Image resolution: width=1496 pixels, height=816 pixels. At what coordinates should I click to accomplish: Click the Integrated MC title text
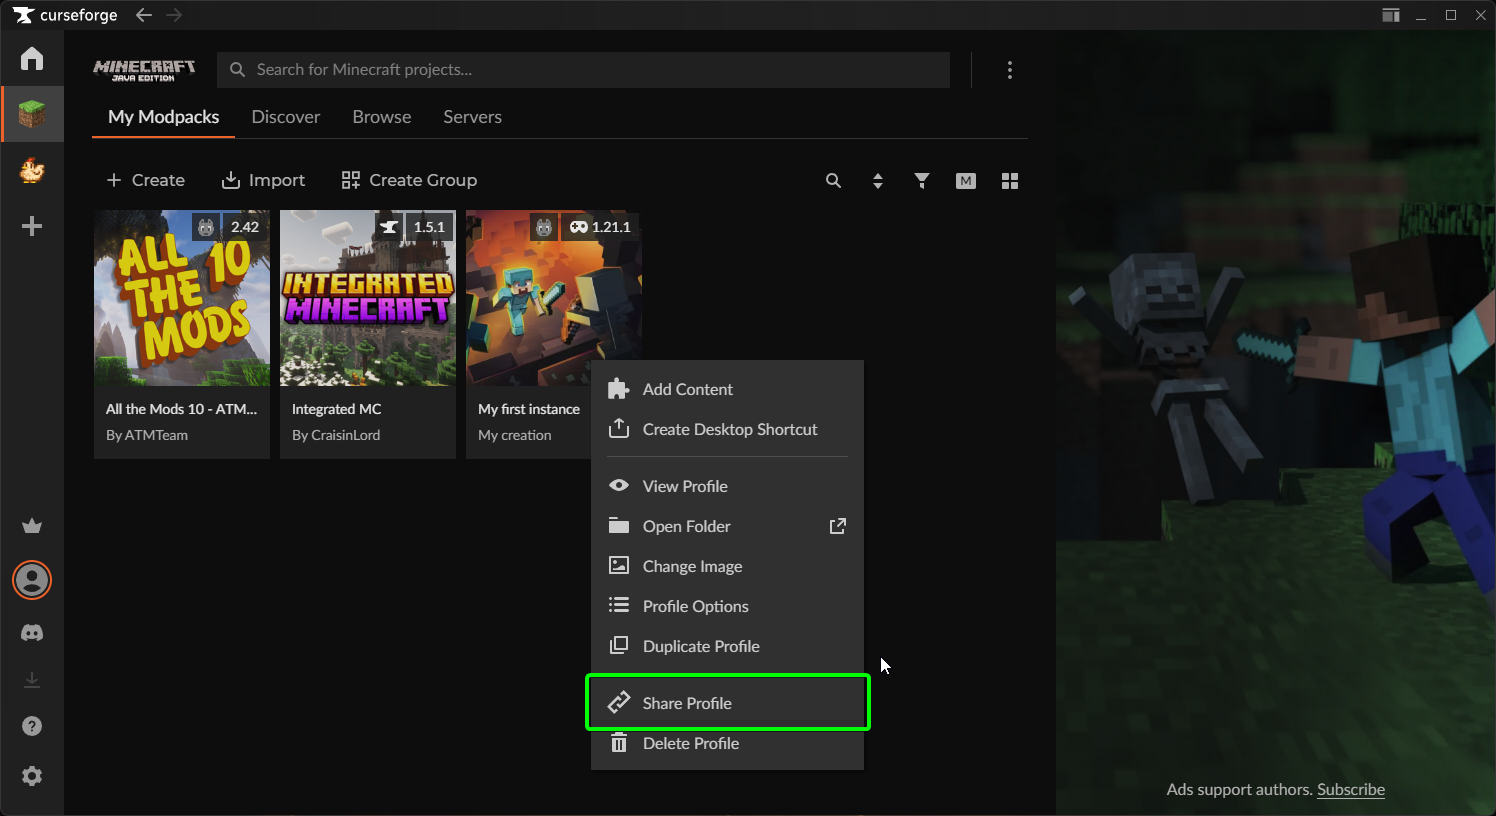[x=337, y=409]
